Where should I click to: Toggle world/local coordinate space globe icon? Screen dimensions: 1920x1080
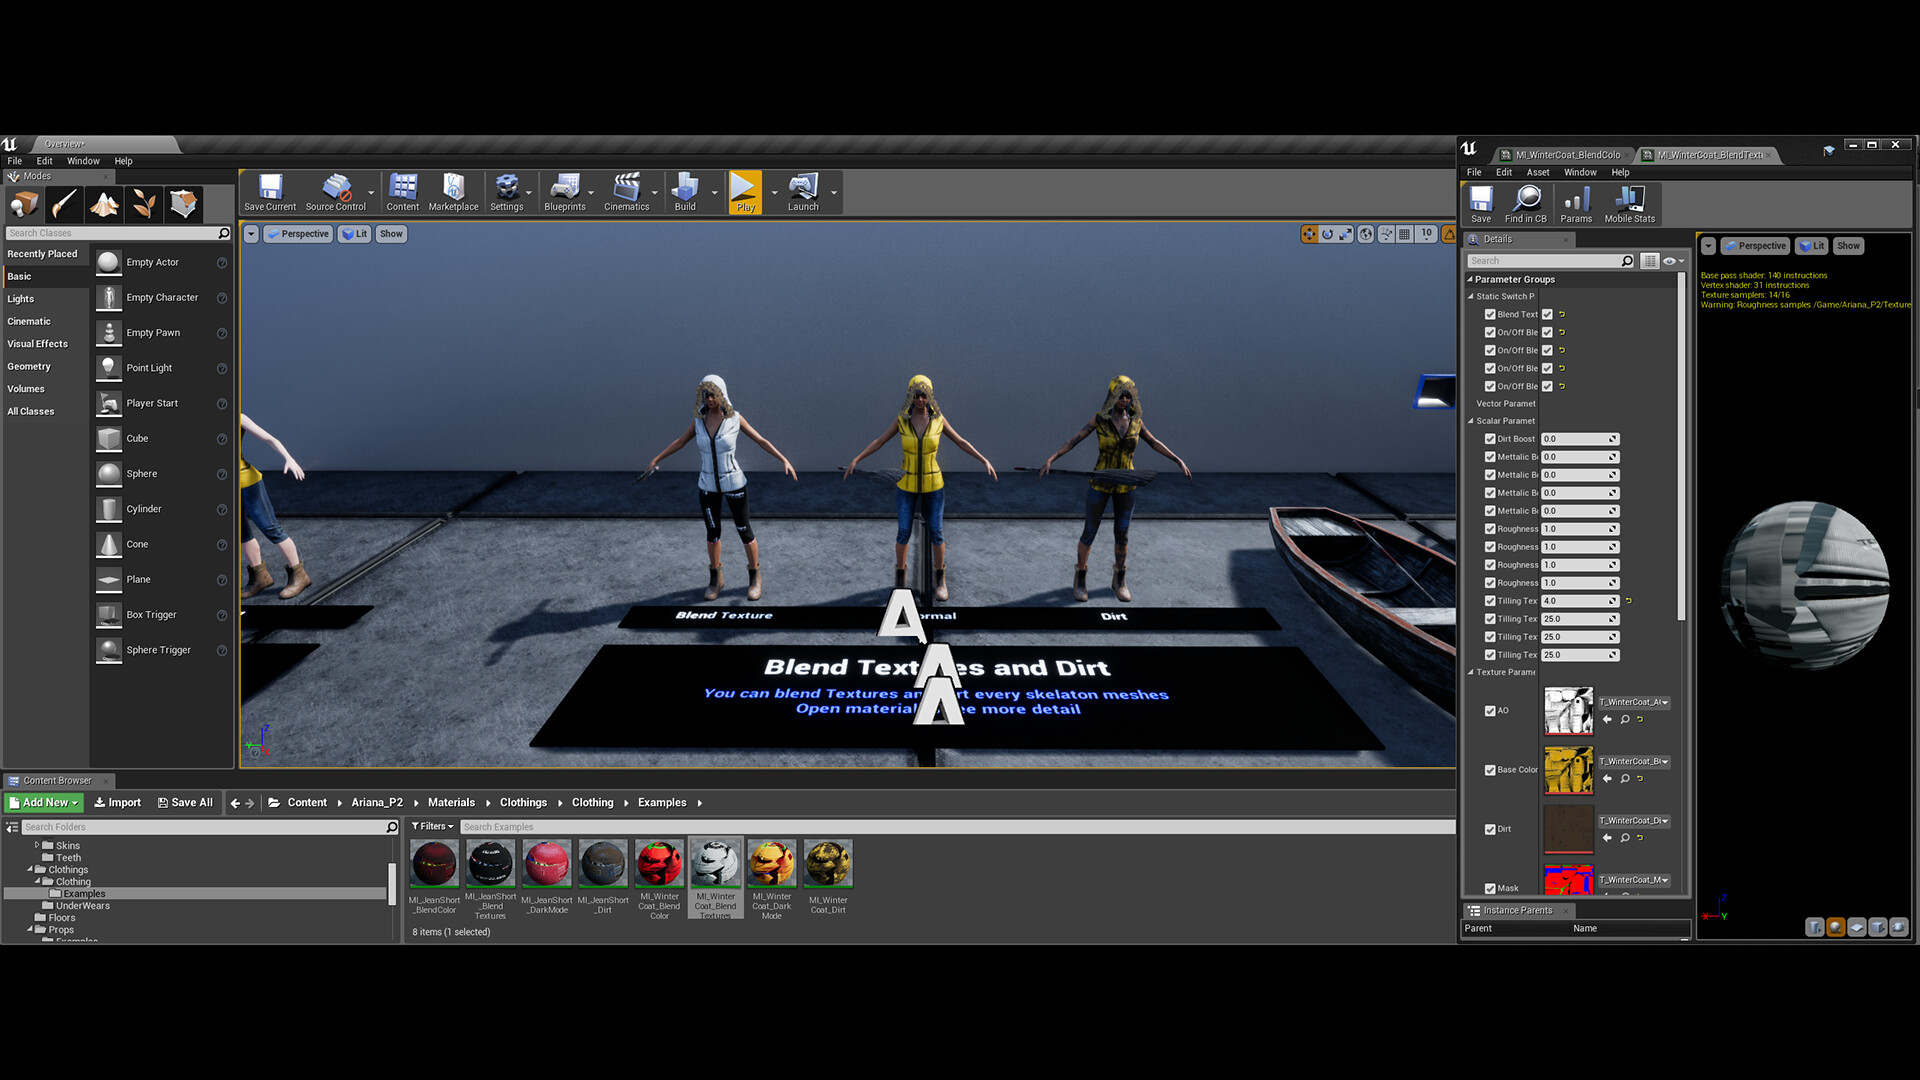1366,234
